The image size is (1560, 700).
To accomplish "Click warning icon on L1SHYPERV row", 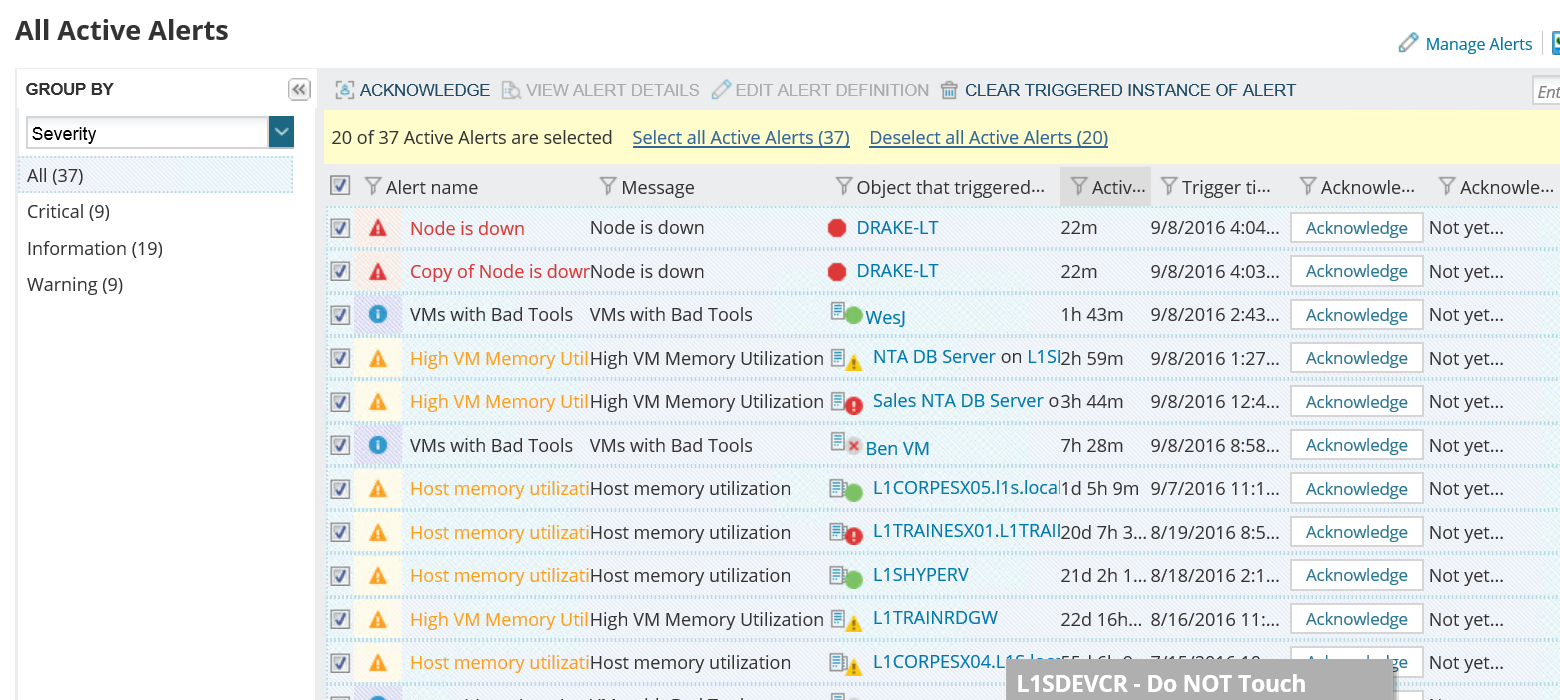I will pyautogui.click(x=378, y=576).
